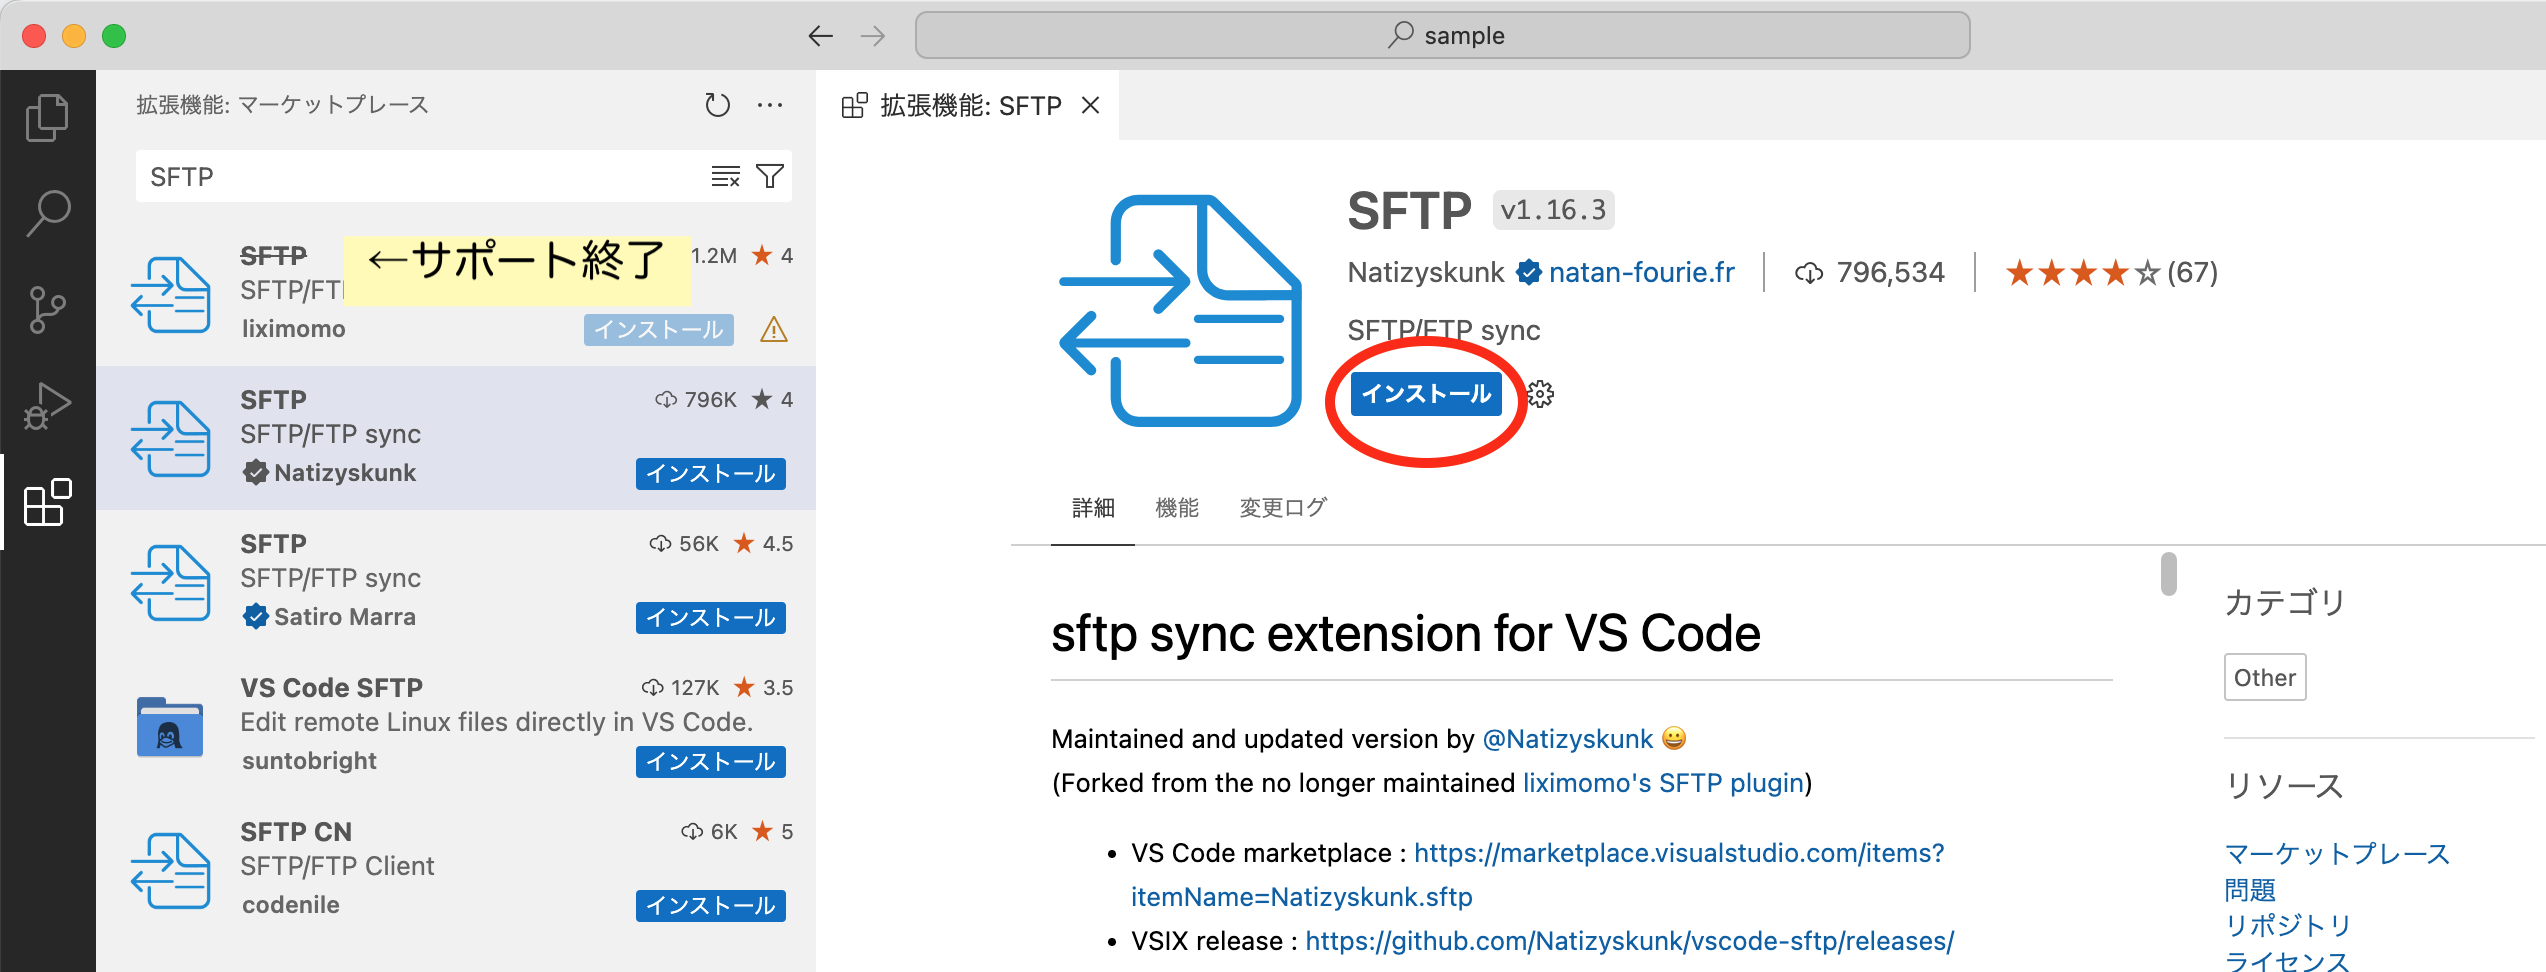Select the Other category tag
The image size is (2546, 972).
2265,678
